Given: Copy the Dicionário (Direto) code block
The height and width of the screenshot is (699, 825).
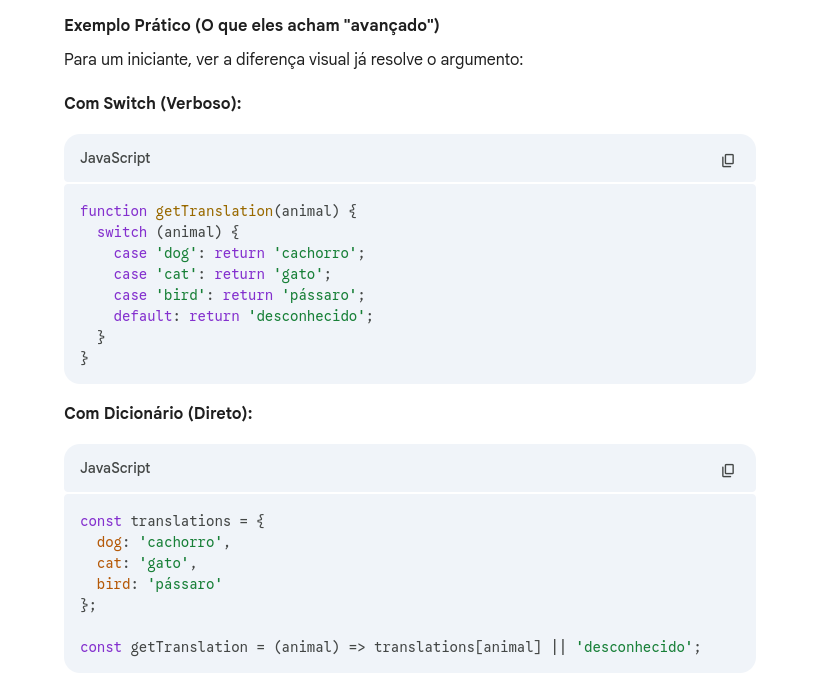Looking at the screenshot, I should (x=728, y=470).
